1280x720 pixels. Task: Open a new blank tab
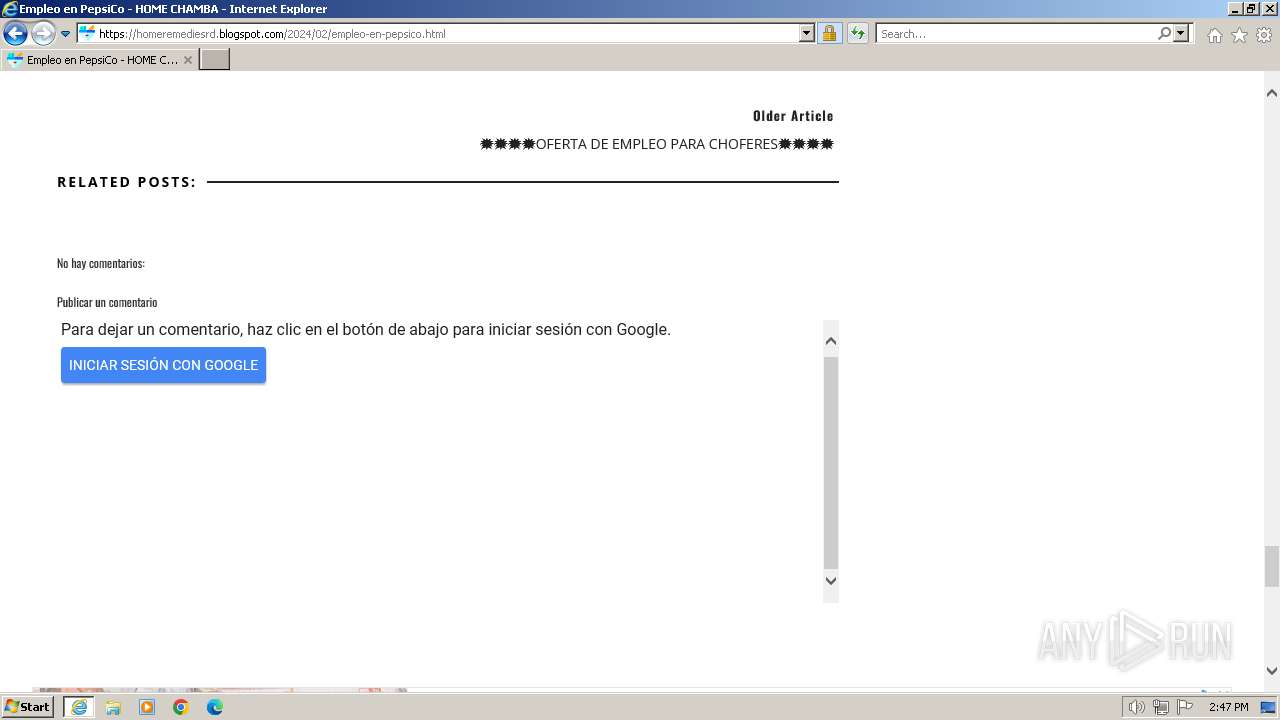(x=215, y=60)
